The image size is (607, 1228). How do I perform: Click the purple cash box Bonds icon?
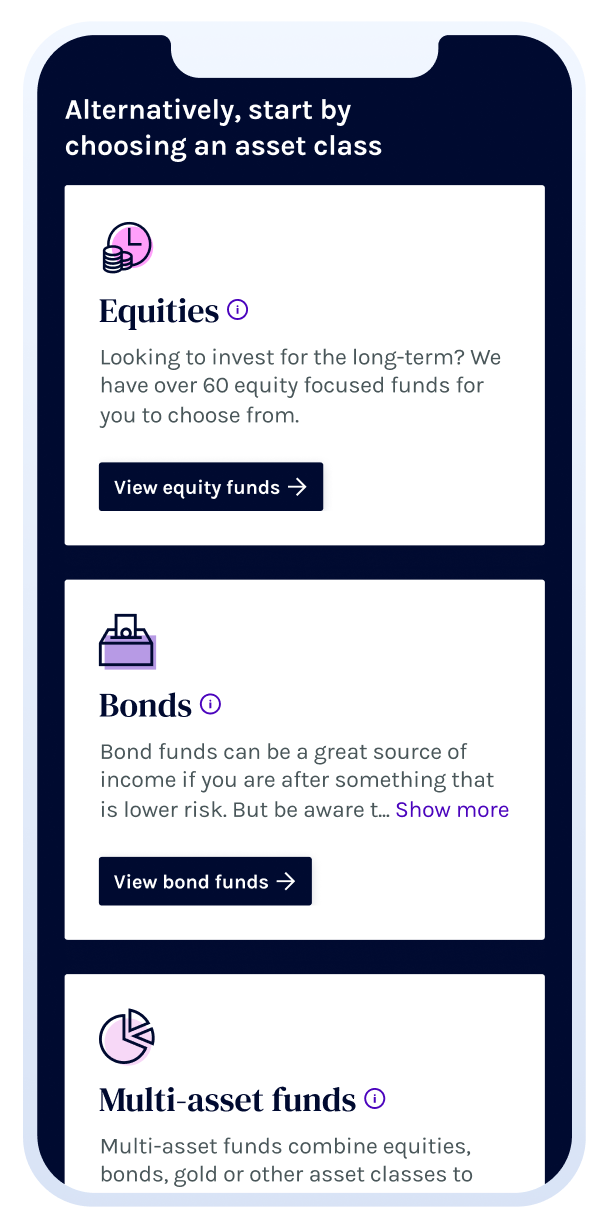pos(127,641)
